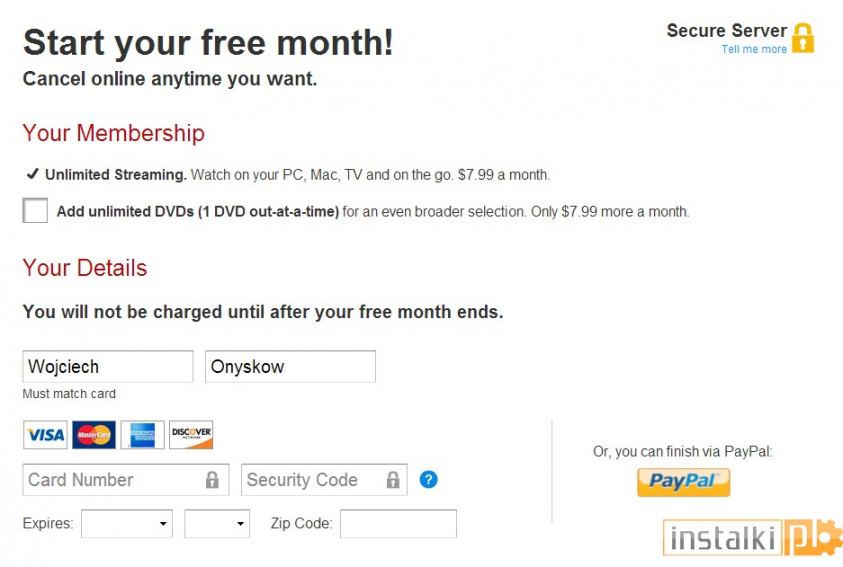The height and width of the screenshot is (567, 843).
Task: Open the expiration month dropdown
Action: coord(126,523)
